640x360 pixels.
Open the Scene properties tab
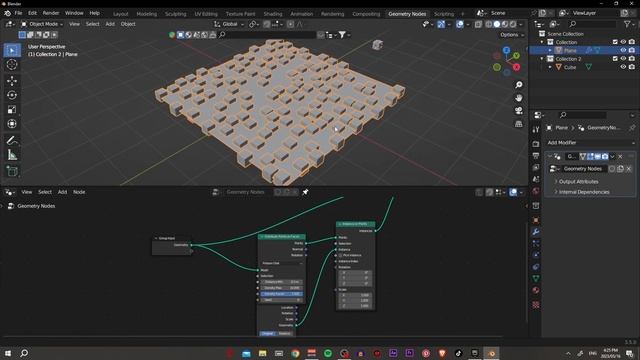[536, 179]
